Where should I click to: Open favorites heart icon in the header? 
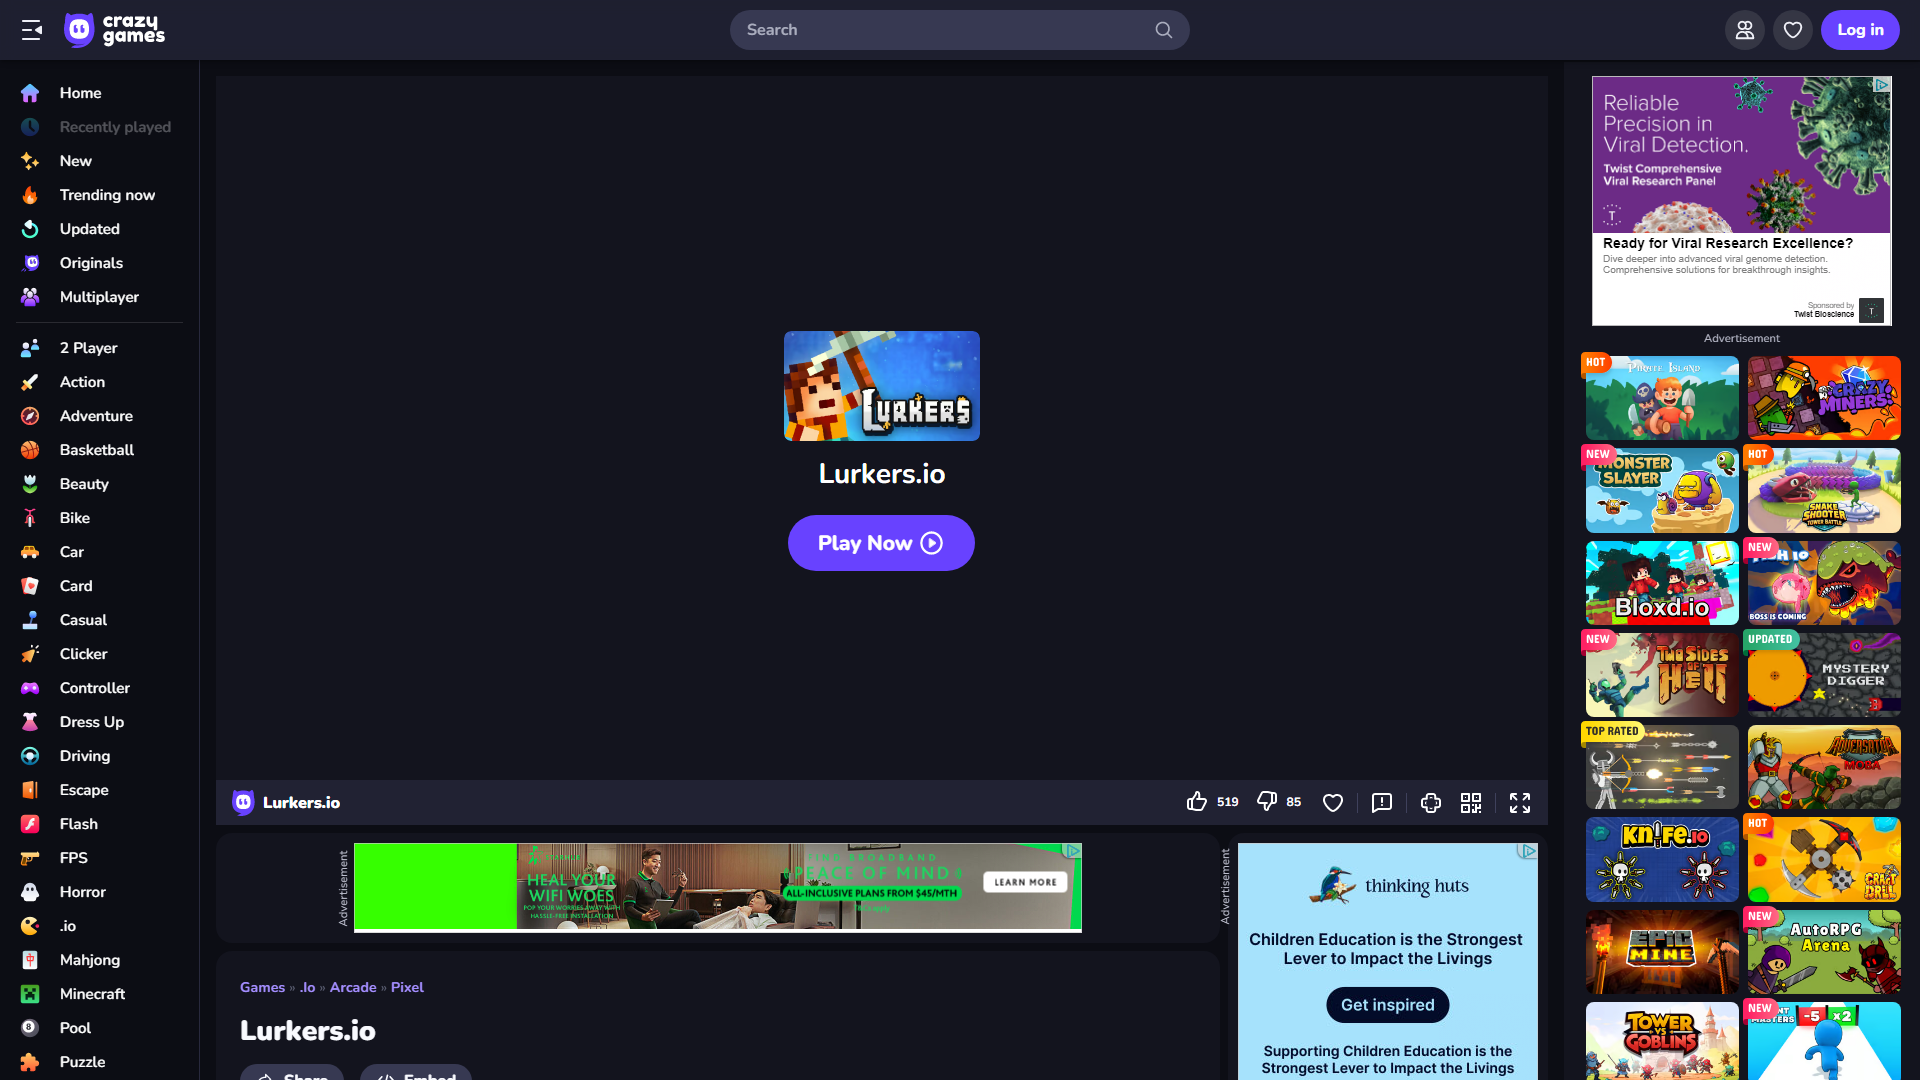tap(1792, 30)
